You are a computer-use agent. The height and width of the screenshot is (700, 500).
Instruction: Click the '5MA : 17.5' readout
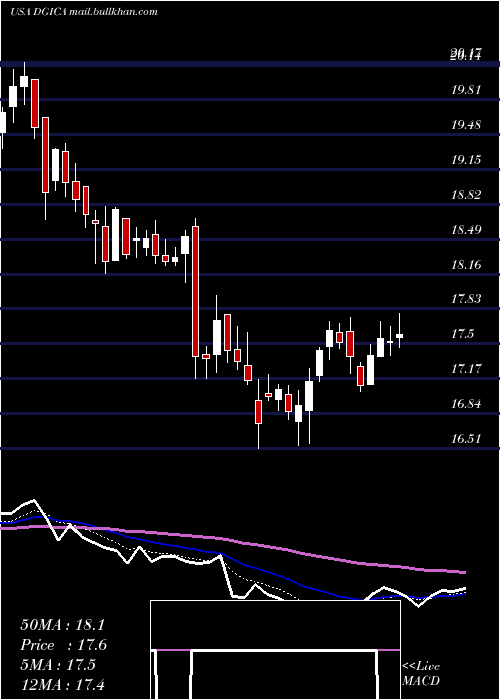(58, 665)
